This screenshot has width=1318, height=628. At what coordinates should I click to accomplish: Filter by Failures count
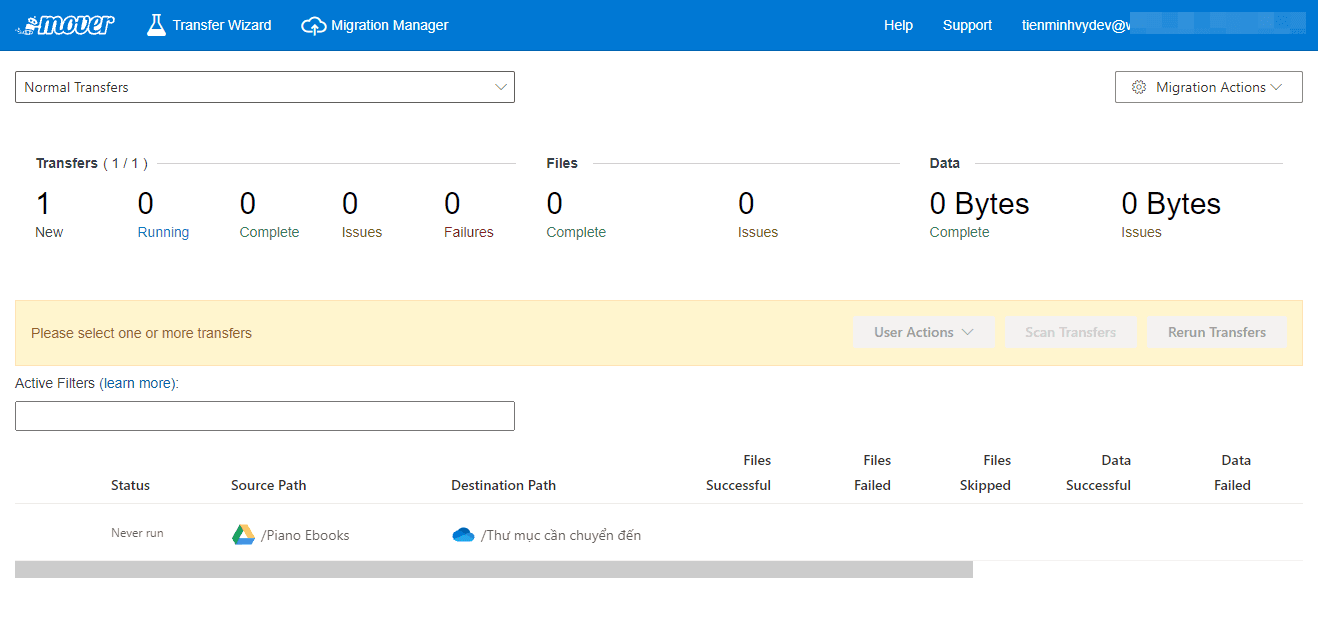[x=469, y=232]
